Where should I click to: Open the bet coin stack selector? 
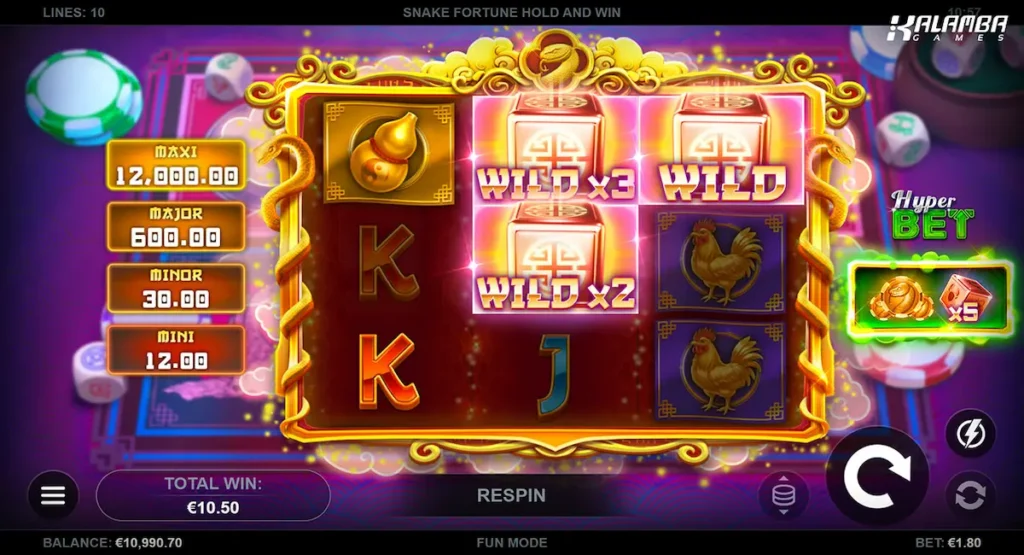pos(784,496)
